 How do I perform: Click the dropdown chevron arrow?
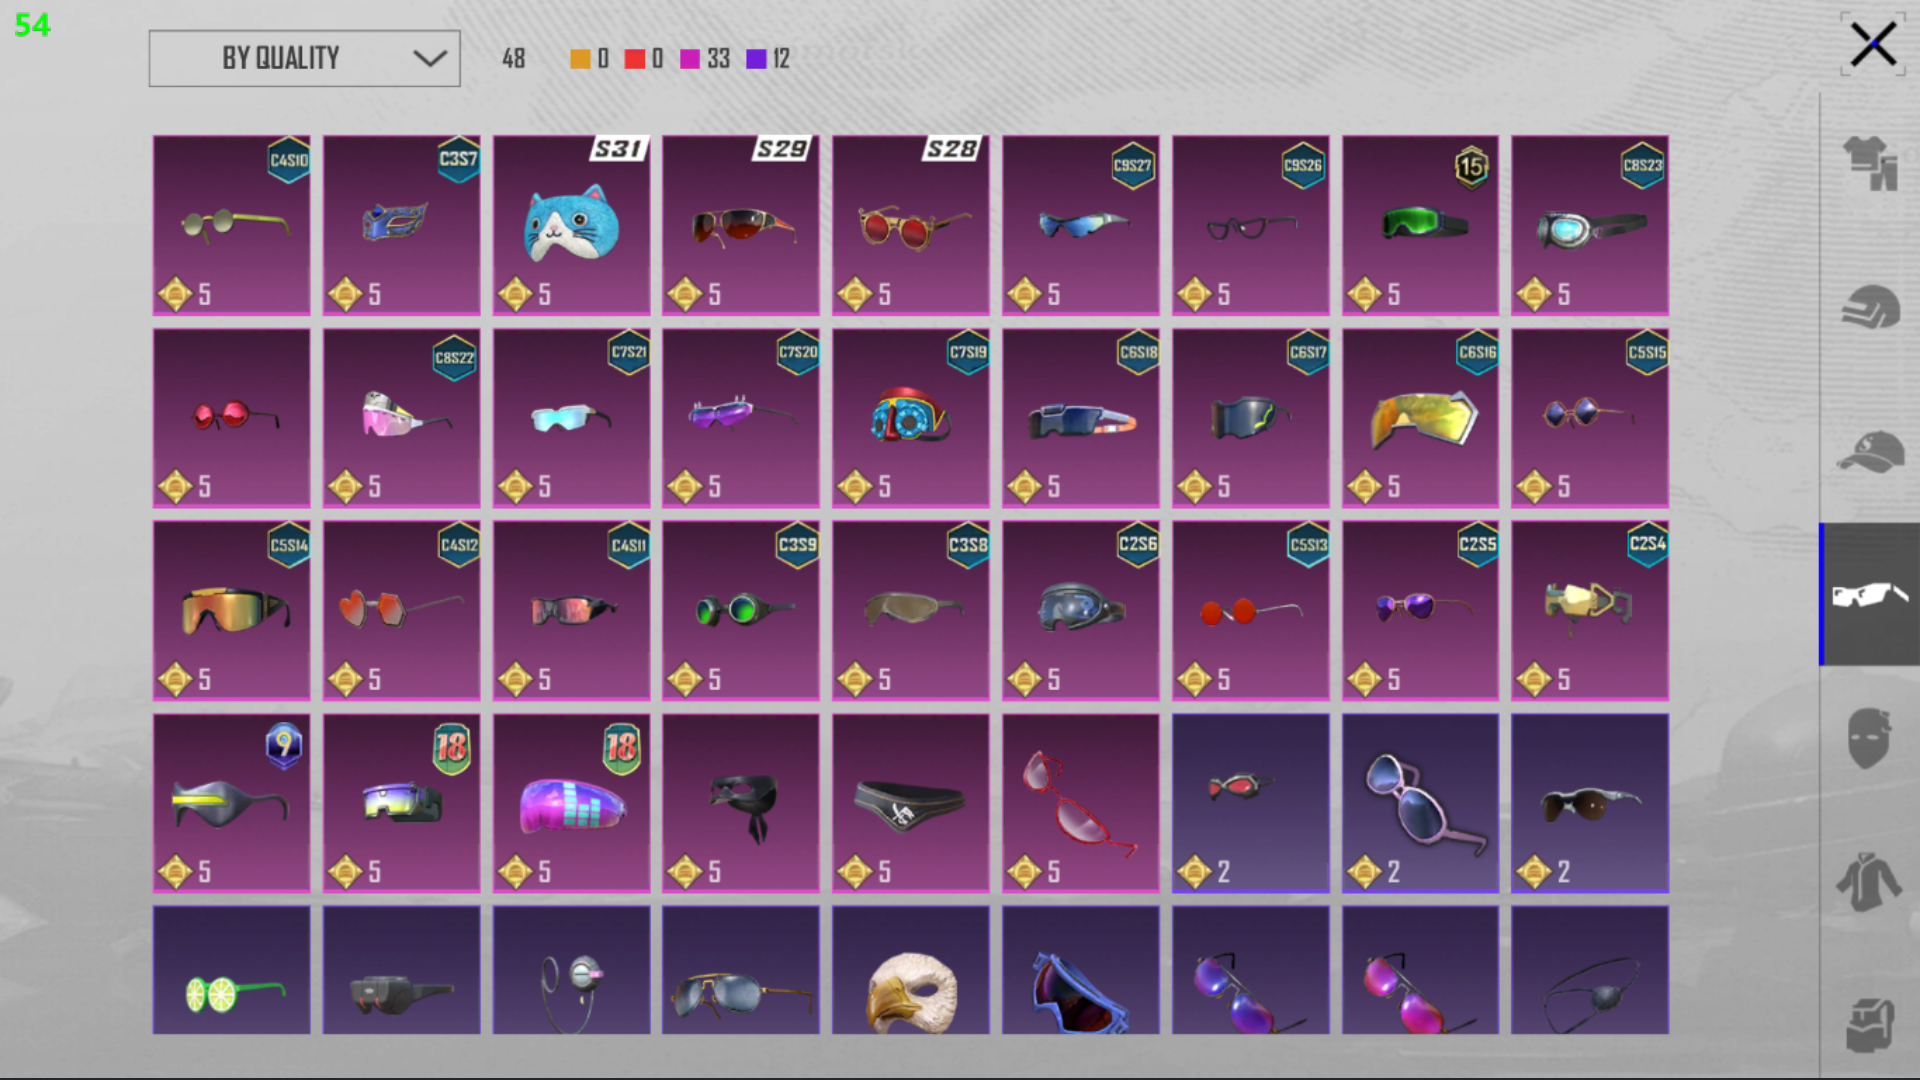430,58
